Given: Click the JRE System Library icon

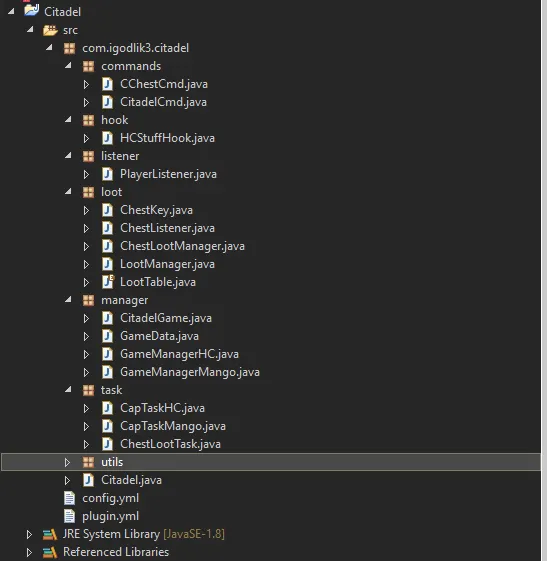Looking at the screenshot, I should [50, 534].
